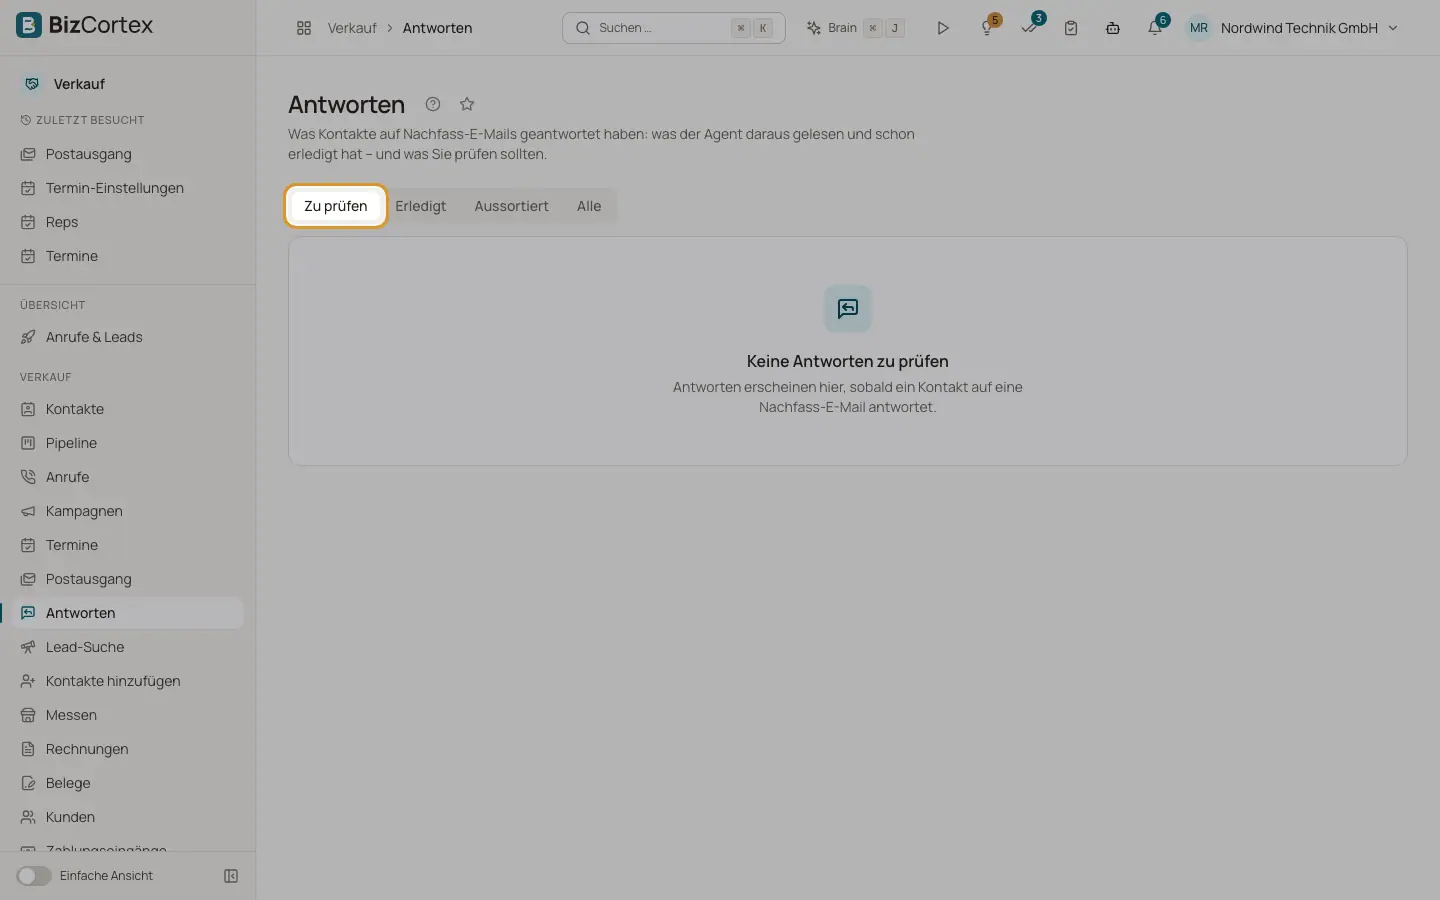Screen dimensions: 1440x900
Task: Click the play triangle icon in top bar
Action: (943, 28)
